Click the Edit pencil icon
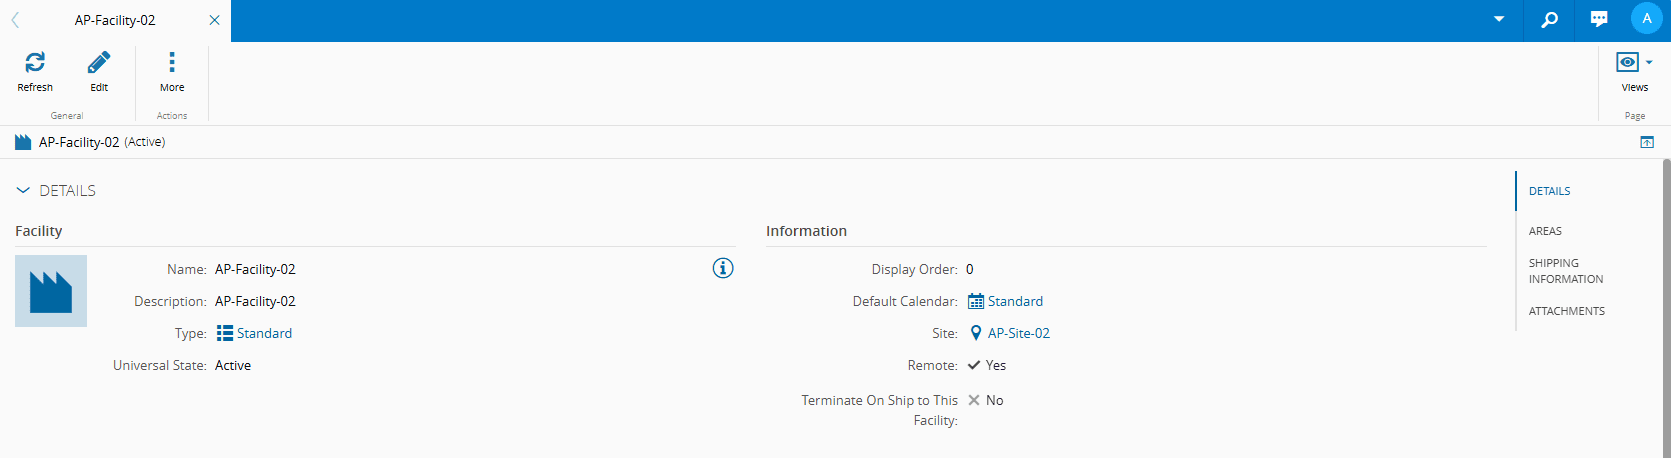This screenshot has height=458, width=1671. pos(99,63)
